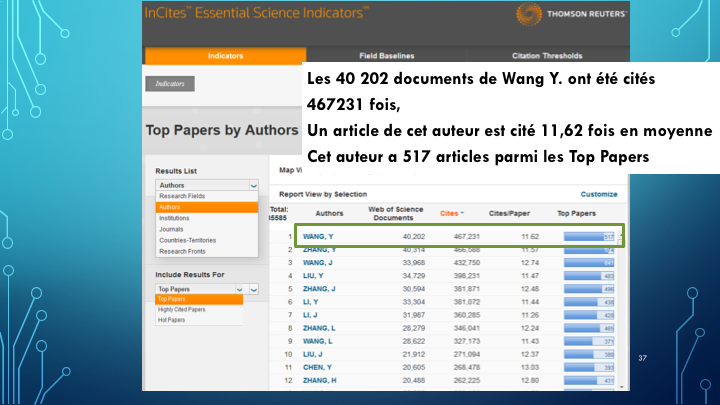Choose highlighted Top Papers option
The image size is (720, 405).
tap(199, 299)
